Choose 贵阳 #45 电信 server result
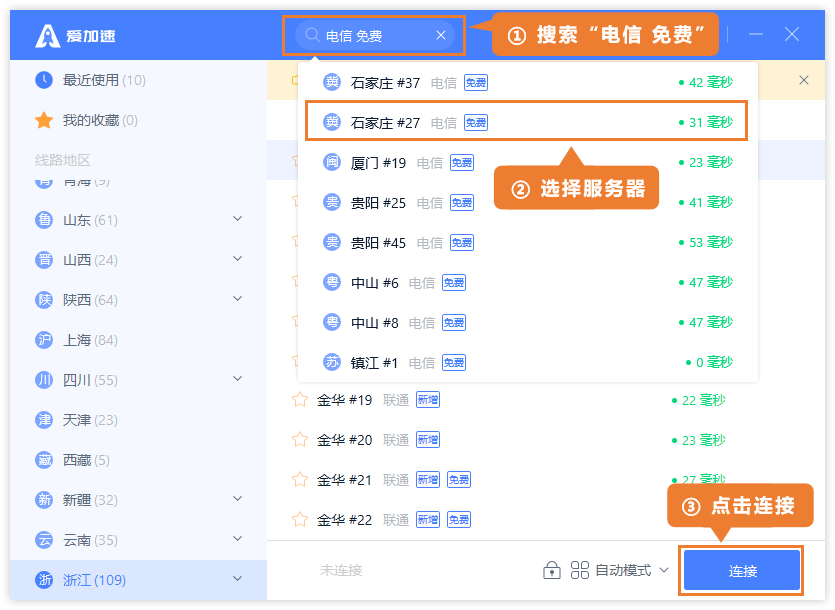The image size is (835, 610). 528,242
